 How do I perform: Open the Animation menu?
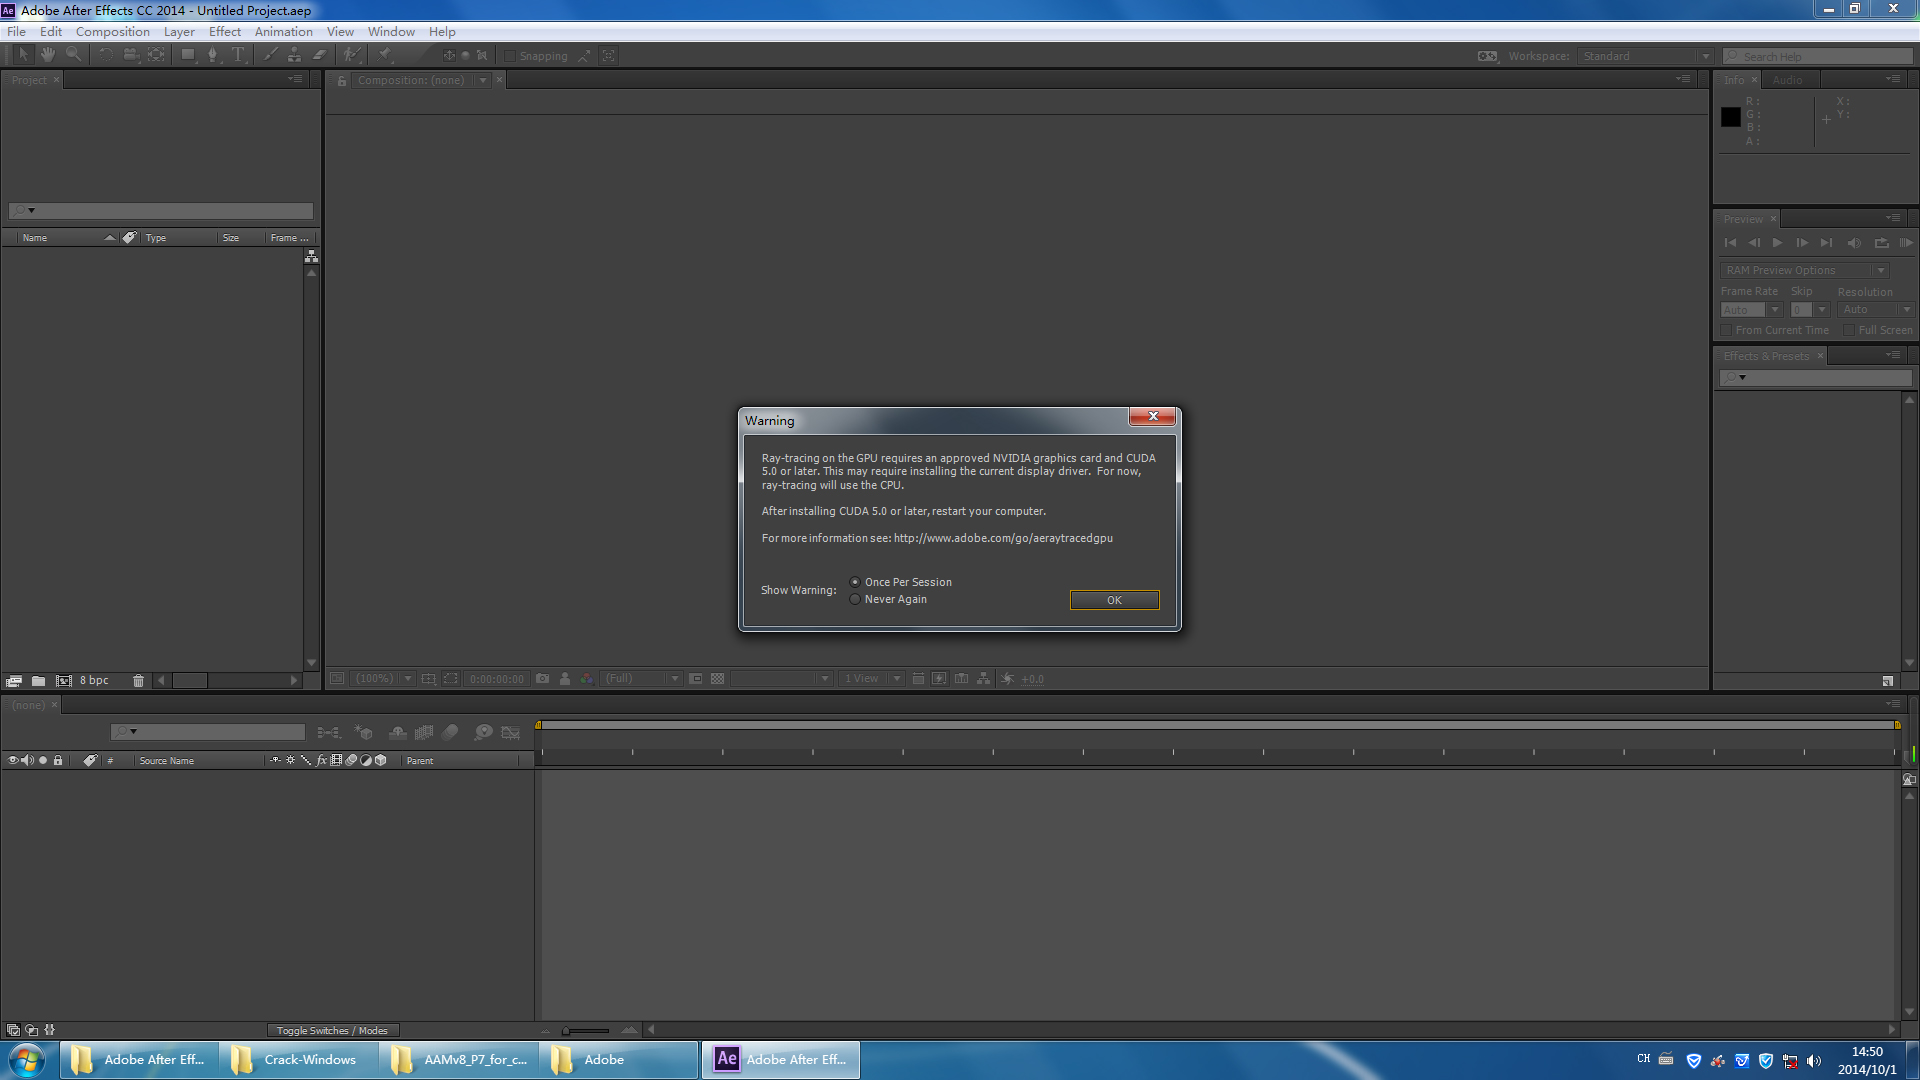click(283, 32)
